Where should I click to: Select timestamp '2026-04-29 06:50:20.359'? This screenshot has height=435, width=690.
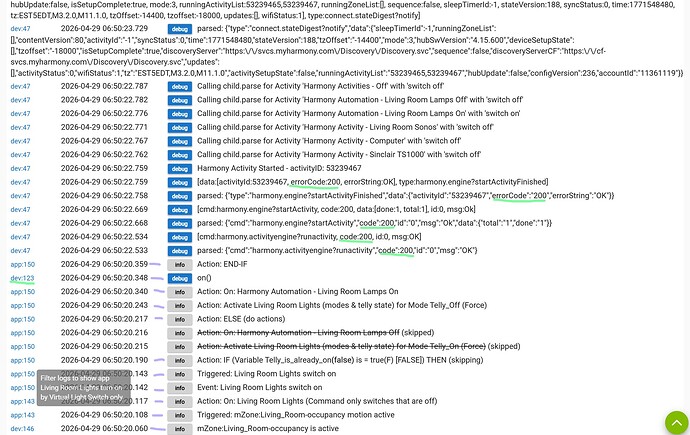[x=104, y=264]
